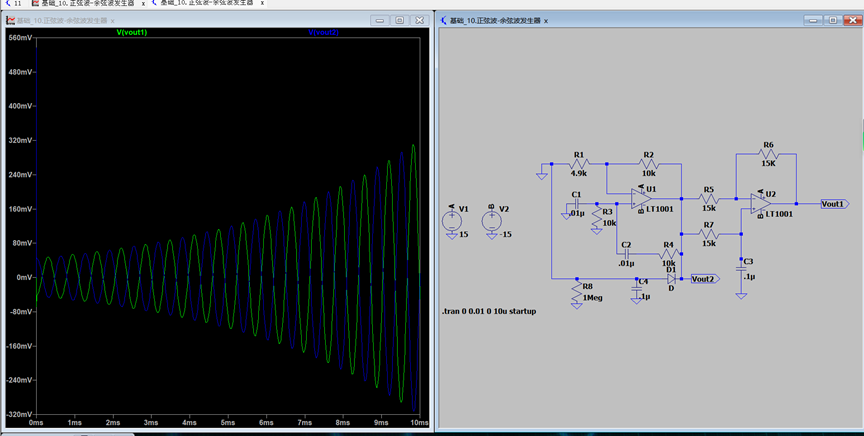The height and width of the screenshot is (436, 864).
Task: Click the ground symbol below C3
Action: pos(741,296)
